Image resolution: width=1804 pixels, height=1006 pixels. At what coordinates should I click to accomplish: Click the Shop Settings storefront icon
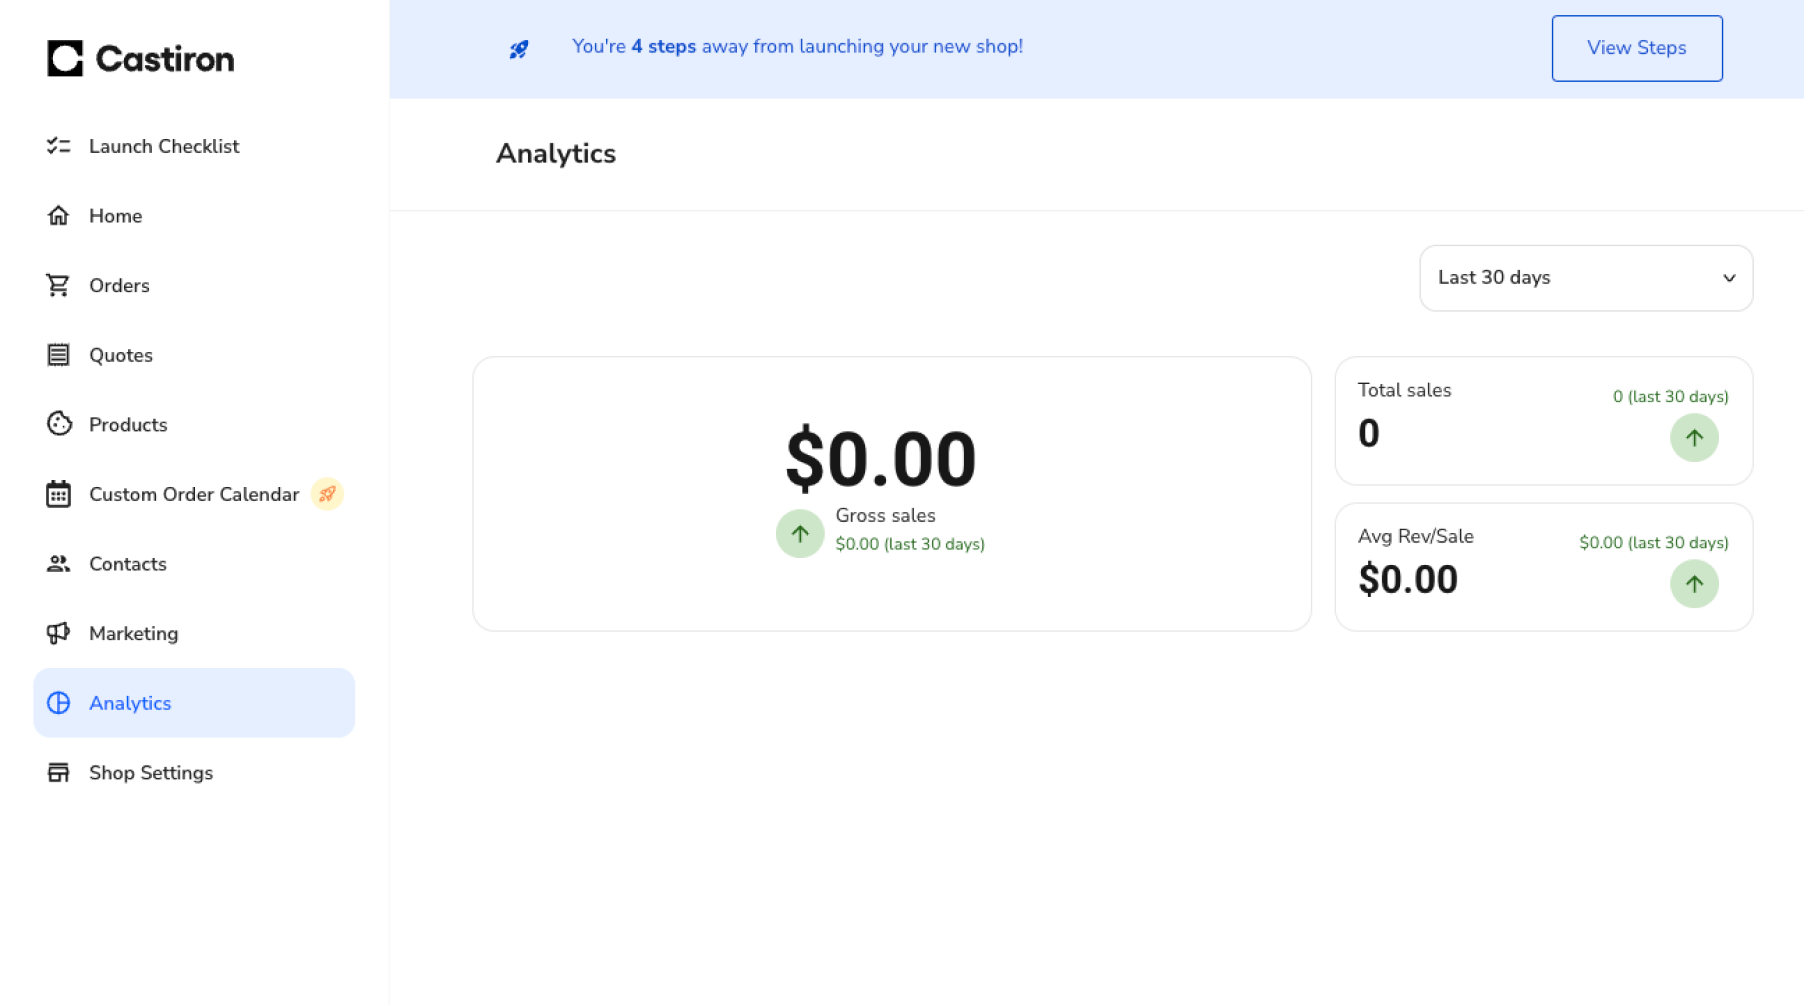click(58, 773)
